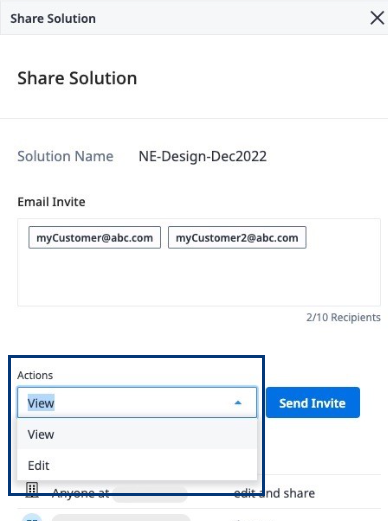Close the Share Solution dialog

[377, 18]
